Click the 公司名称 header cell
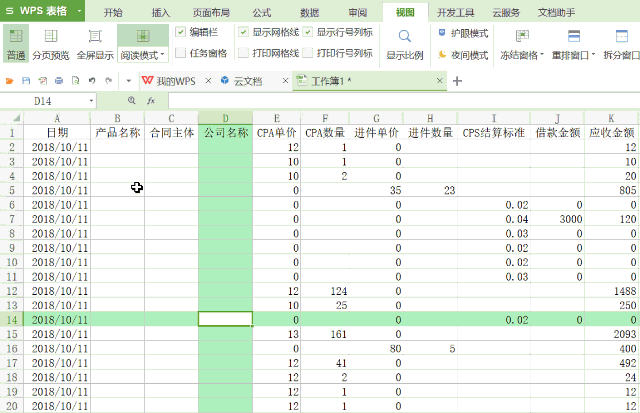Image resolution: width=640 pixels, height=413 pixels. pos(225,132)
